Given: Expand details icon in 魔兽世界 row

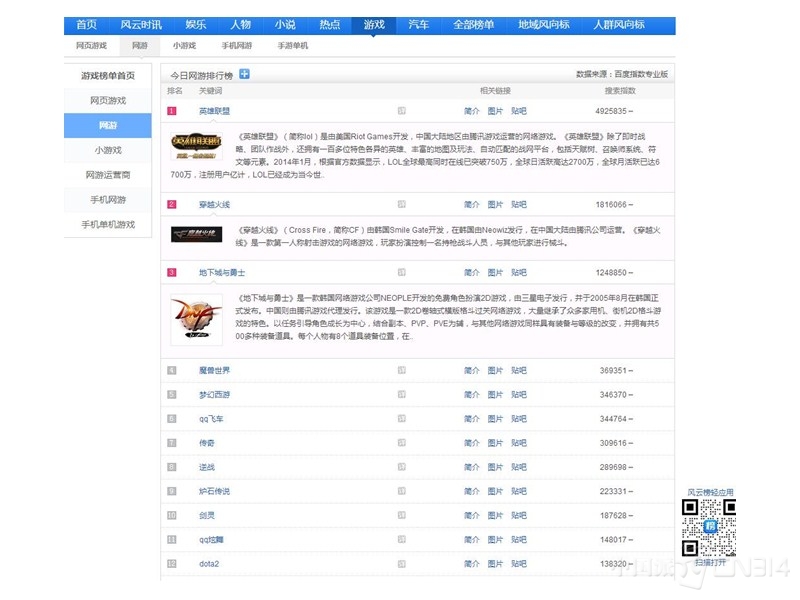Looking at the screenshot, I should [402, 370].
